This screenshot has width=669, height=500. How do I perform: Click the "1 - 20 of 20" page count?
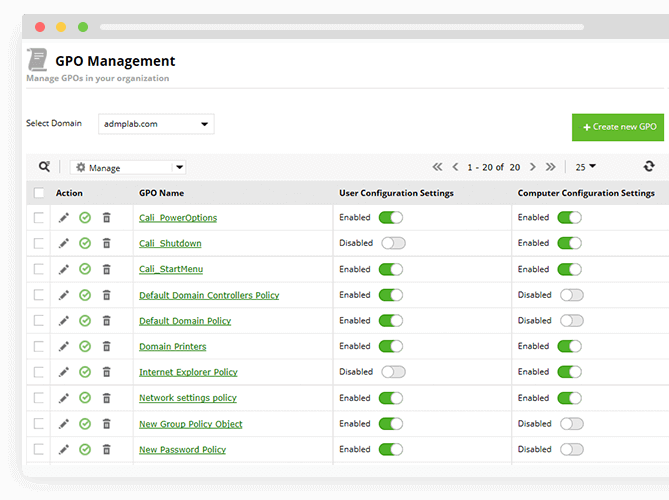pyautogui.click(x=494, y=167)
